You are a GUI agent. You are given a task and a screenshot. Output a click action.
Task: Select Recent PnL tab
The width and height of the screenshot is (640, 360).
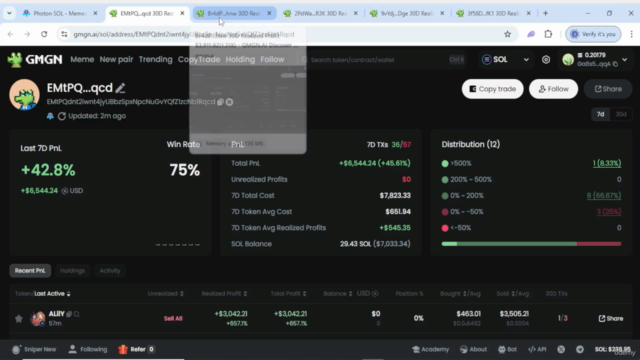click(x=30, y=271)
